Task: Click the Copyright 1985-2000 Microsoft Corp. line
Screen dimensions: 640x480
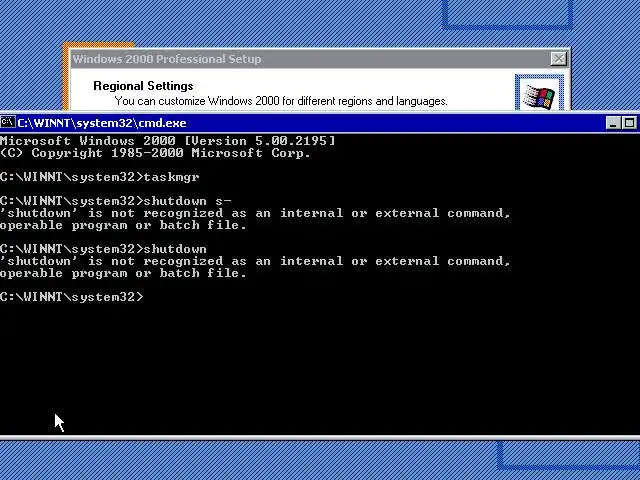Action: click(x=155, y=153)
